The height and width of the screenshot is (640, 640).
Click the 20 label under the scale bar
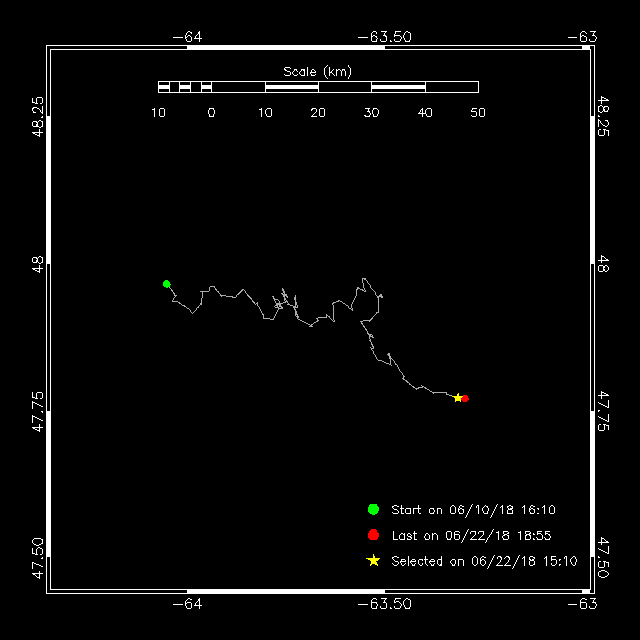pyautogui.click(x=318, y=113)
